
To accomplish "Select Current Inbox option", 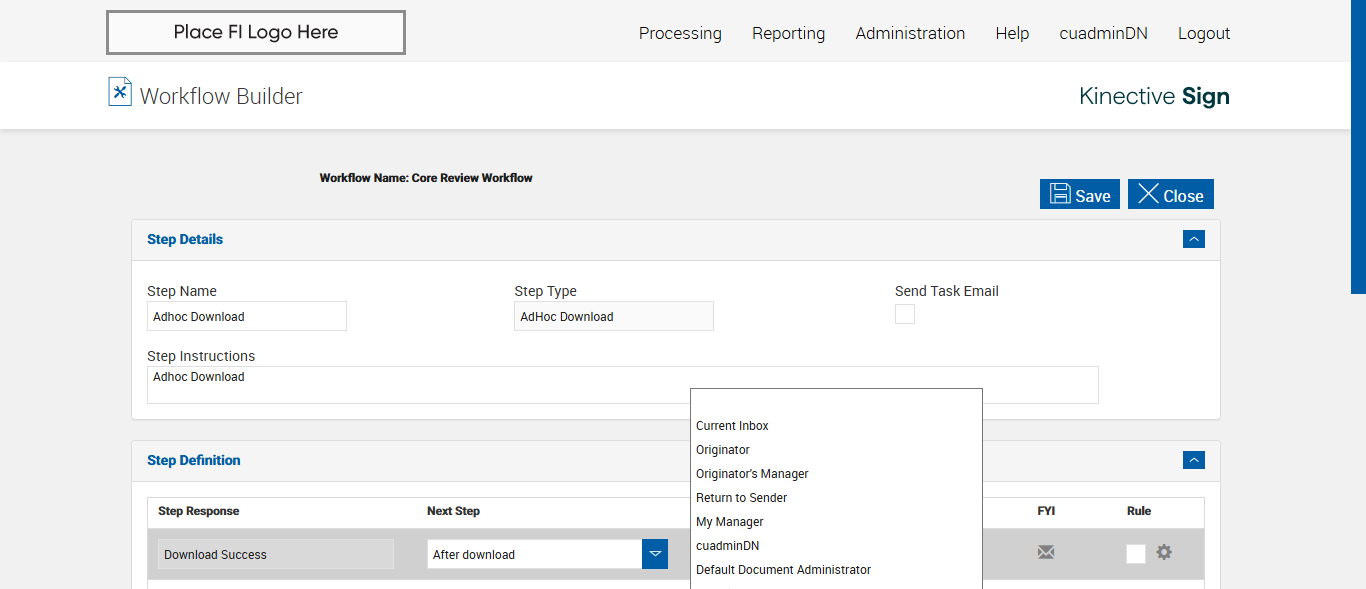I will pyautogui.click(x=732, y=426).
